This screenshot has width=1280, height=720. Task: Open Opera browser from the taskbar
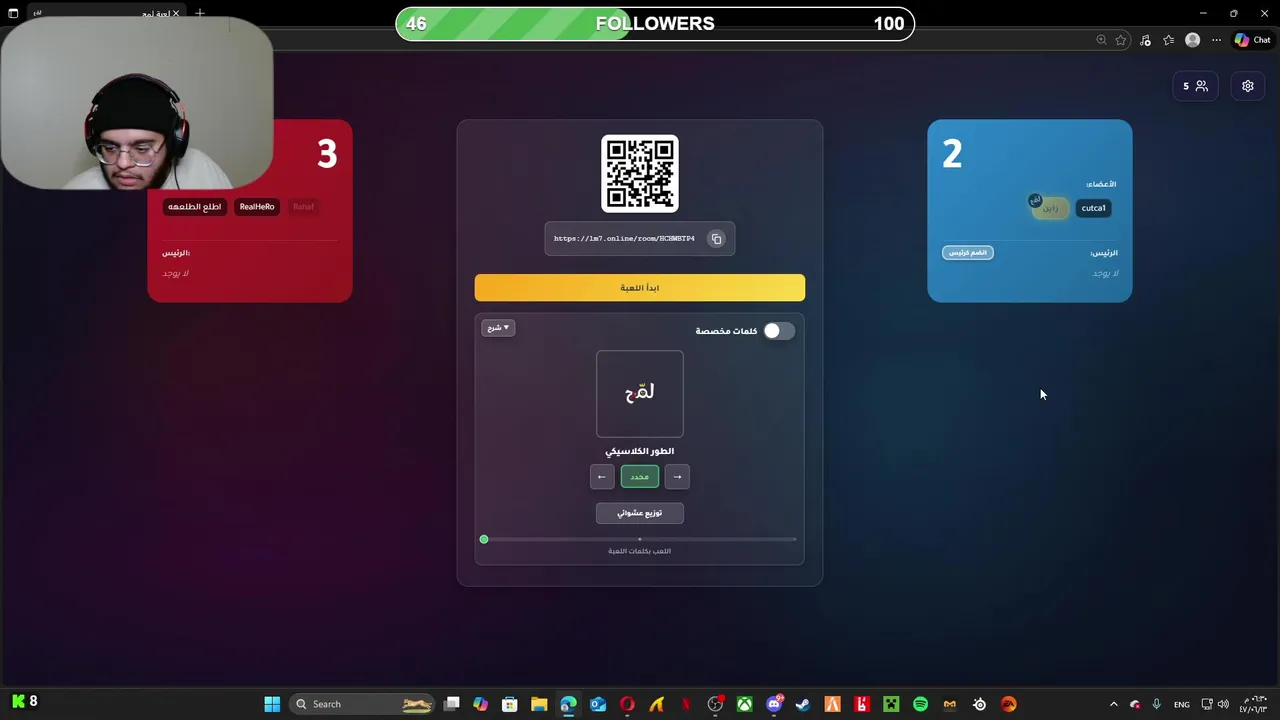click(627, 704)
